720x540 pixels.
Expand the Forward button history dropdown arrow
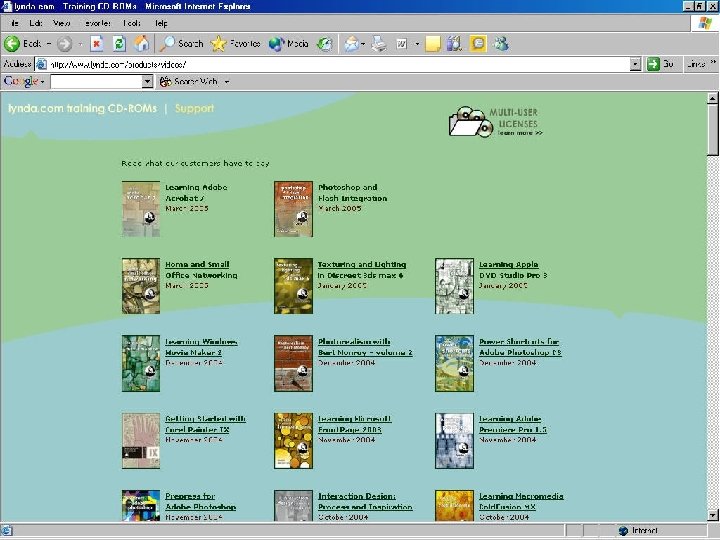click(x=80, y=44)
